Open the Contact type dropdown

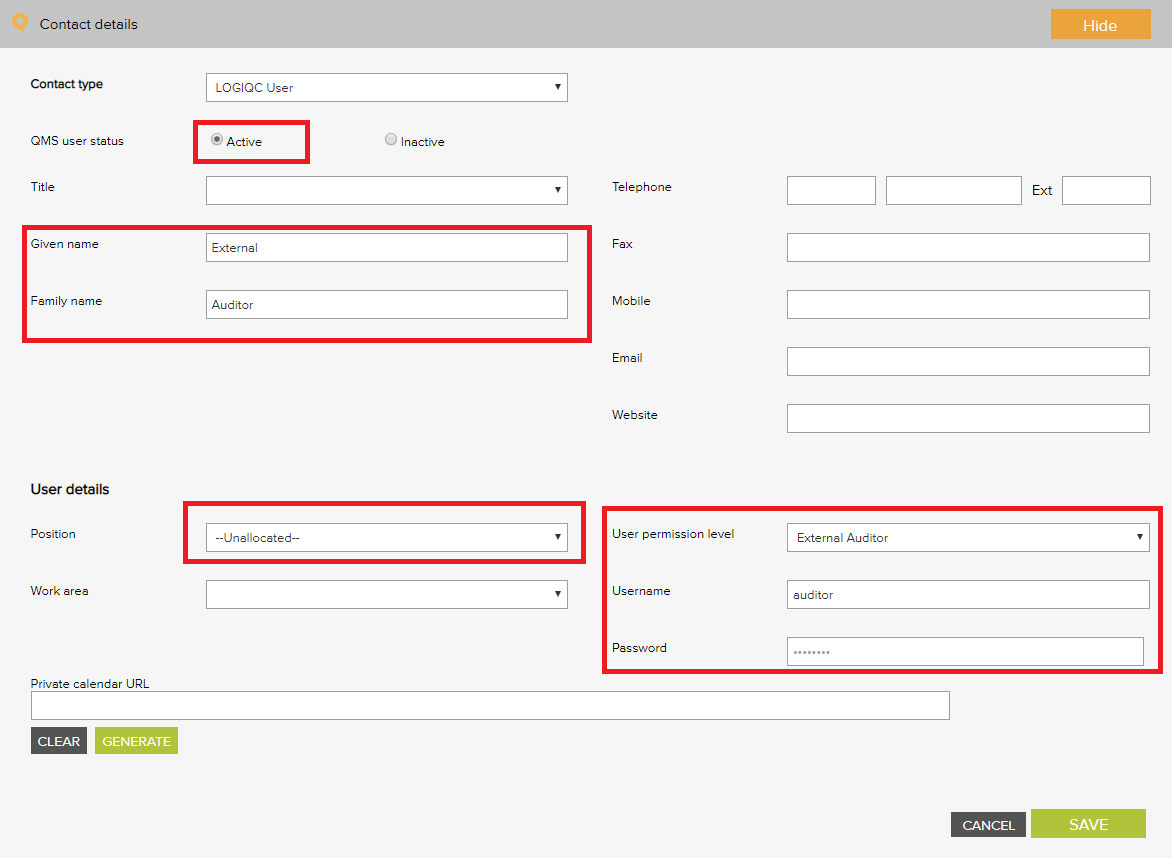pyautogui.click(x=386, y=87)
